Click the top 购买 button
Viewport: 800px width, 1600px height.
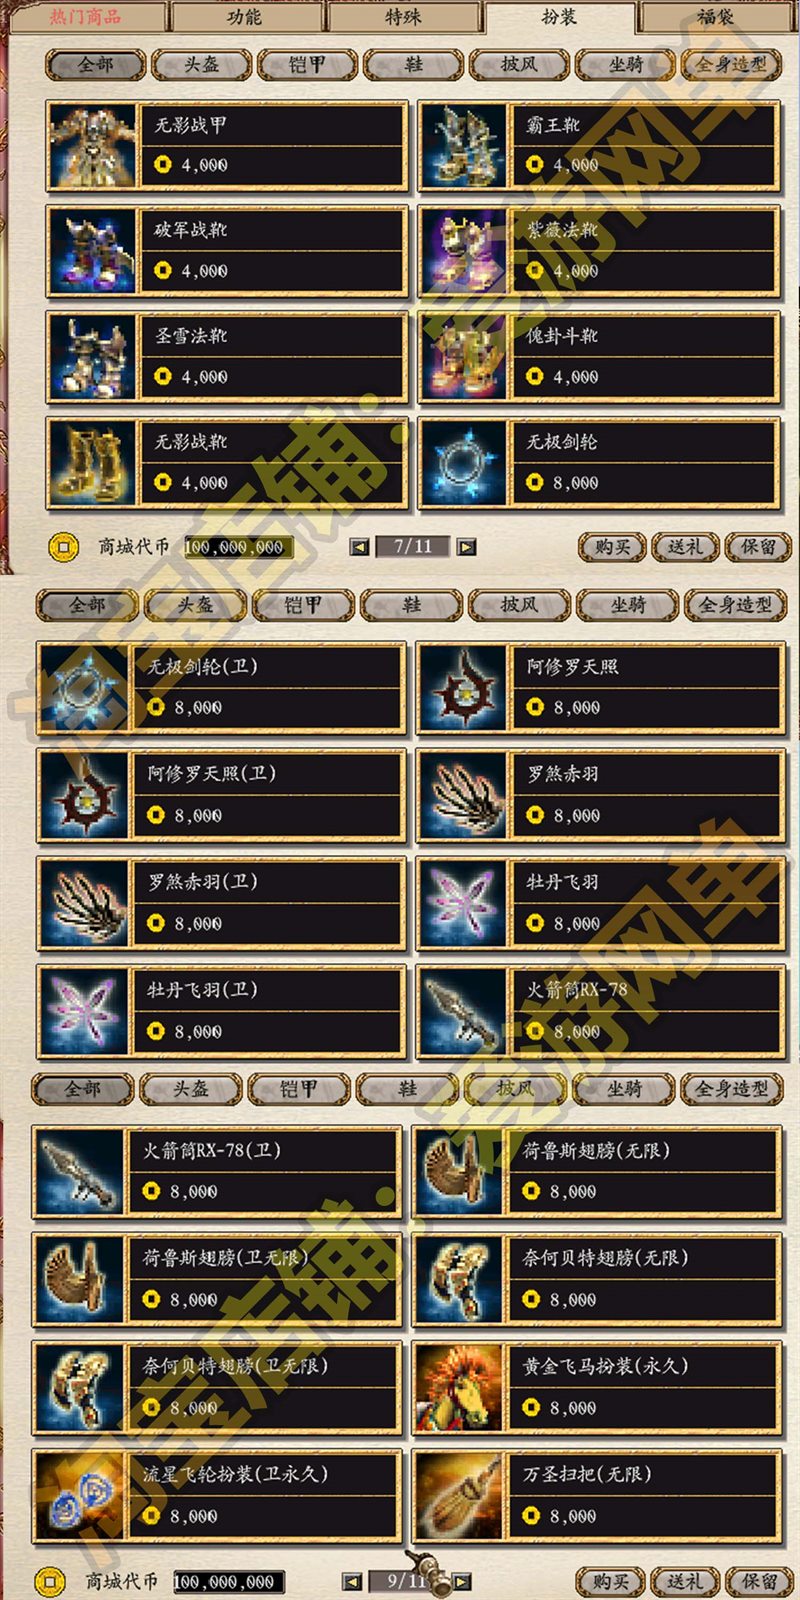[x=612, y=547]
